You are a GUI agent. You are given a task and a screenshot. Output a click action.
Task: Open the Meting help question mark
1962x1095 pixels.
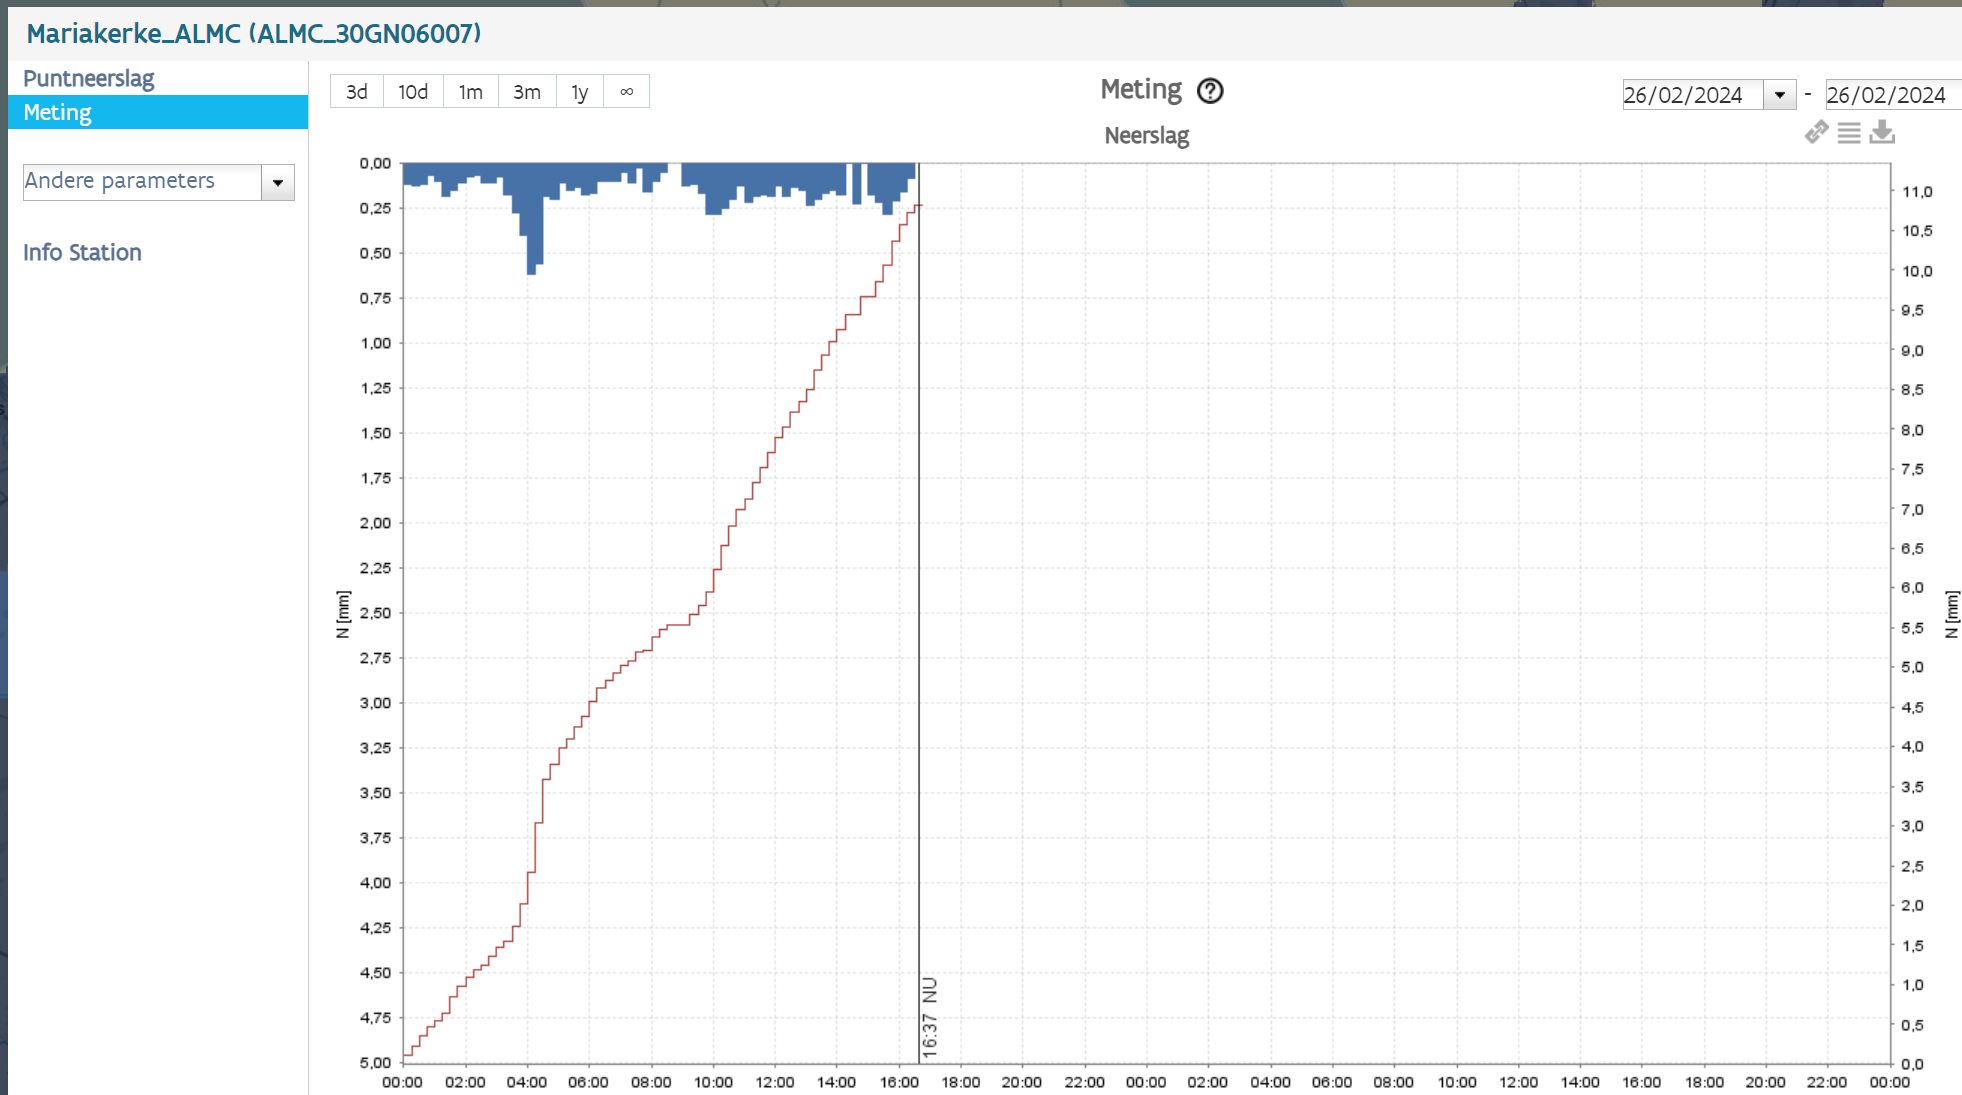click(1210, 91)
